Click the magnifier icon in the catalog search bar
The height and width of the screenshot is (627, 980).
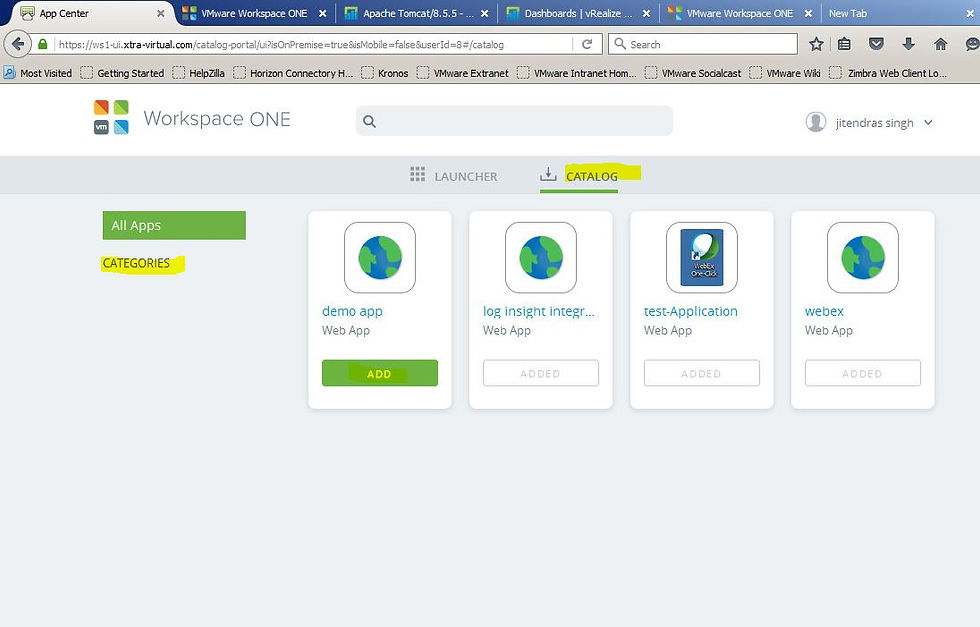click(x=369, y=121)
